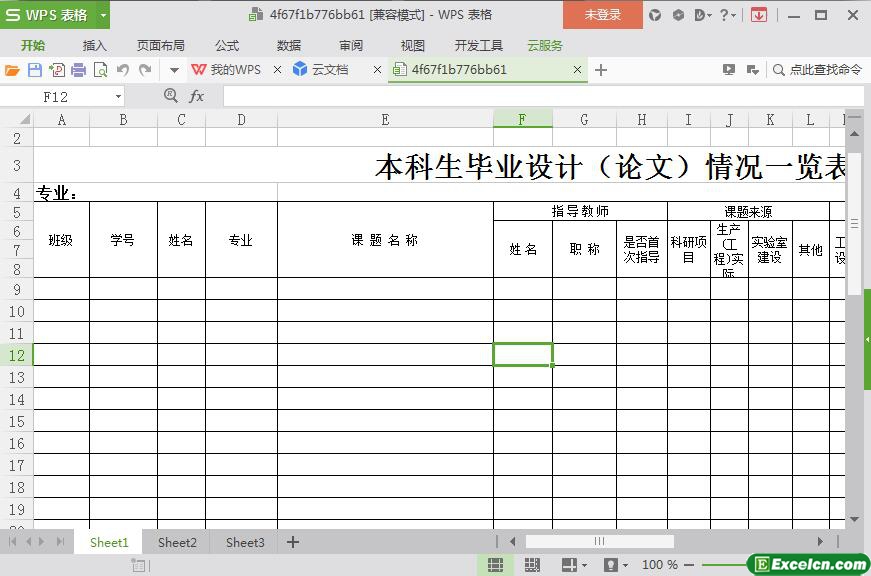Switch to Normal view in status bar
Viewport: 871px width, 576px height.
(495, 565)
